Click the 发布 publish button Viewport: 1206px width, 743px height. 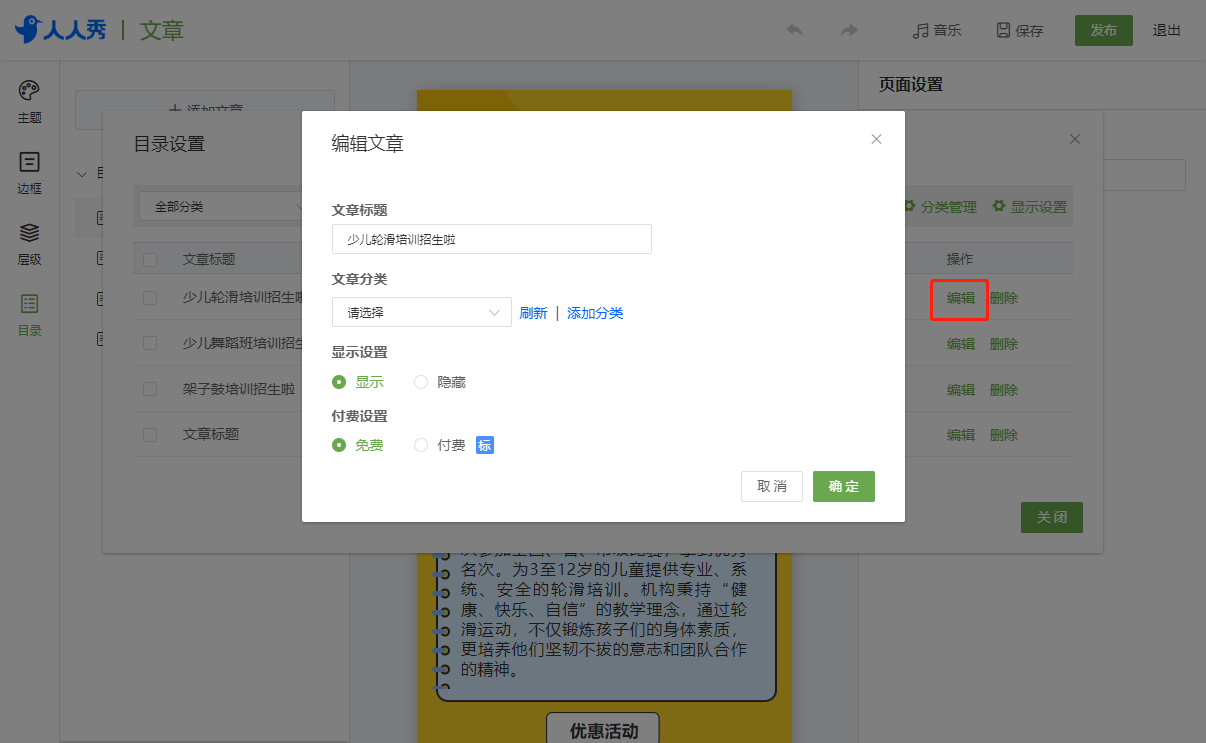click(x=1104, y=30)
